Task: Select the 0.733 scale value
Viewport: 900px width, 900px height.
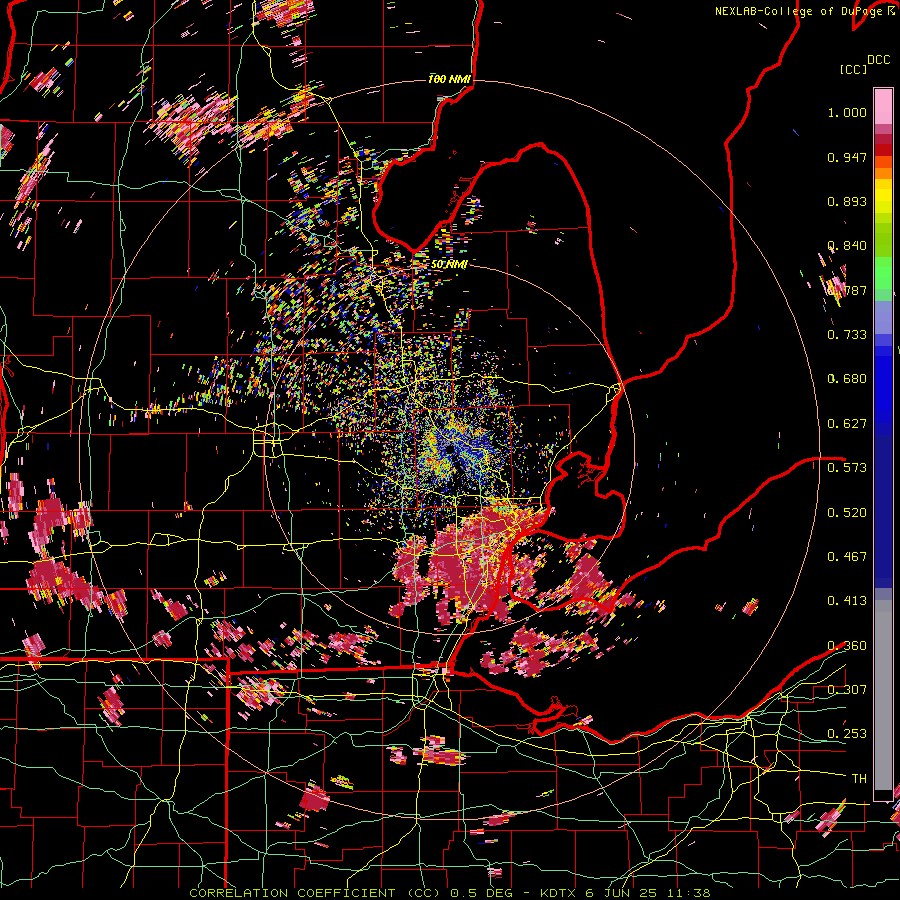Action: point(847,335)
